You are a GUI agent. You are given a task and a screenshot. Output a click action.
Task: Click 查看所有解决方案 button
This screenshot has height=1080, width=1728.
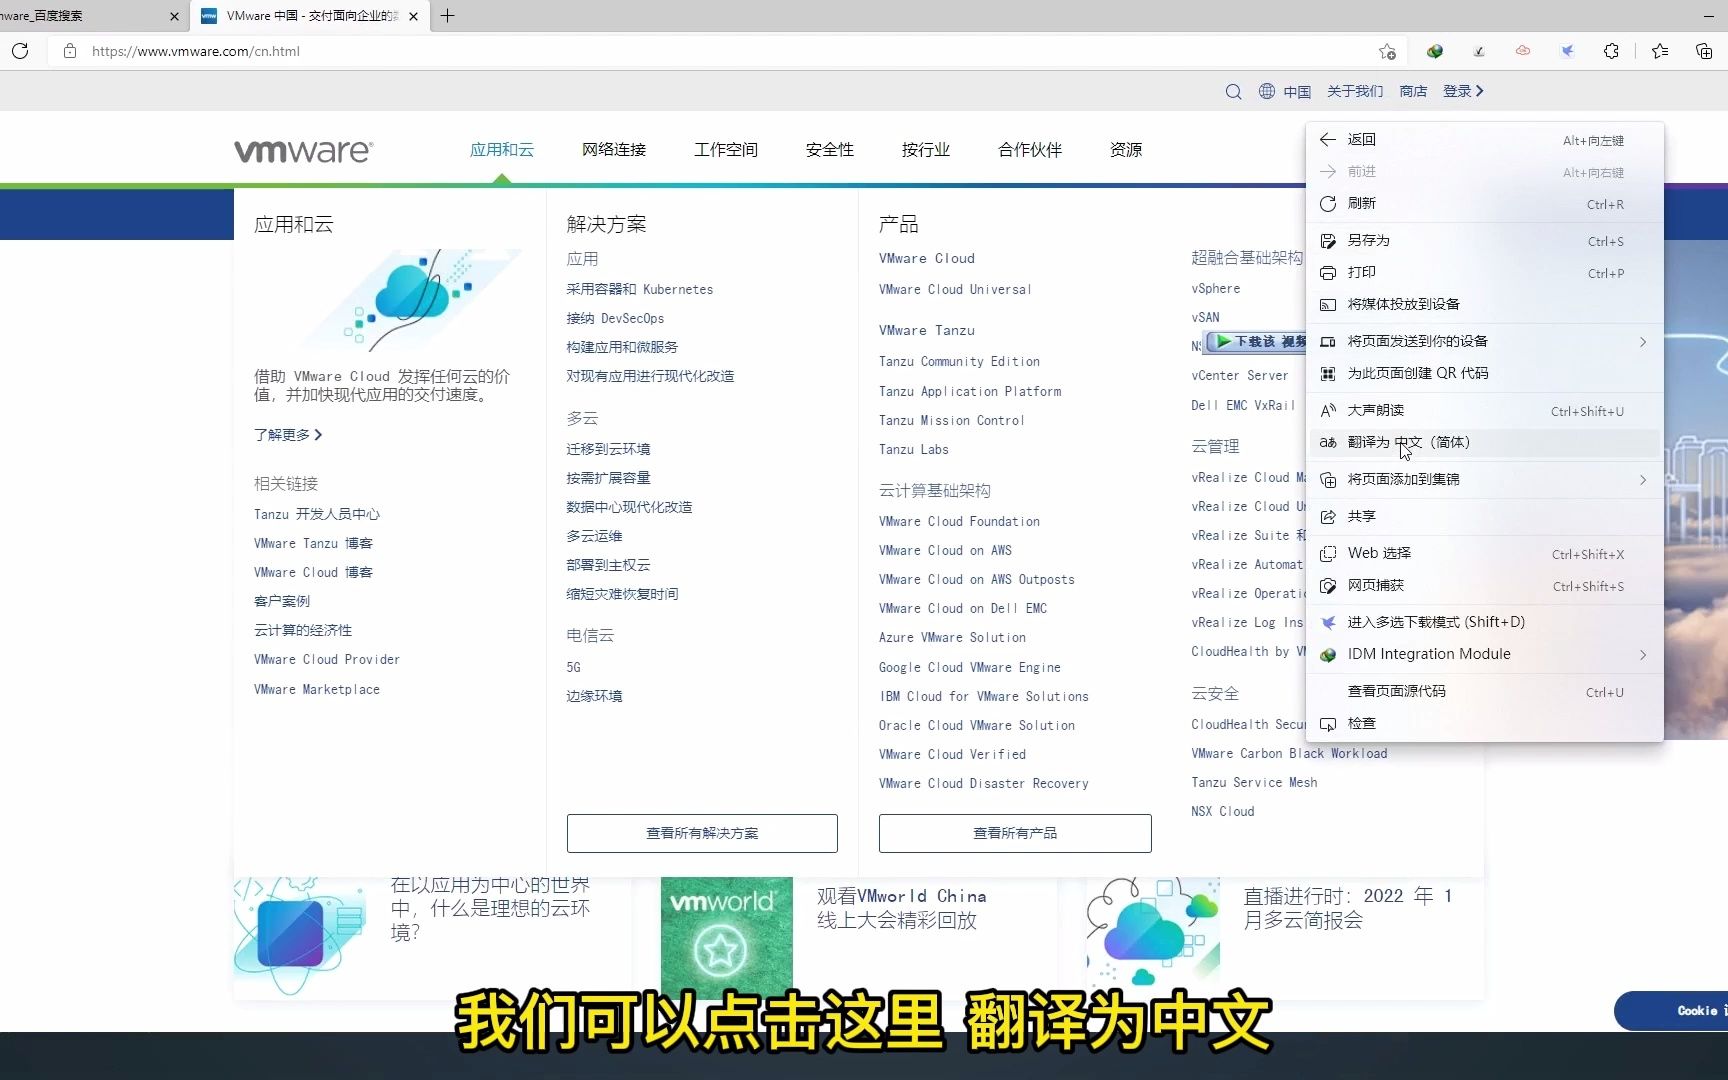[702, 833]
